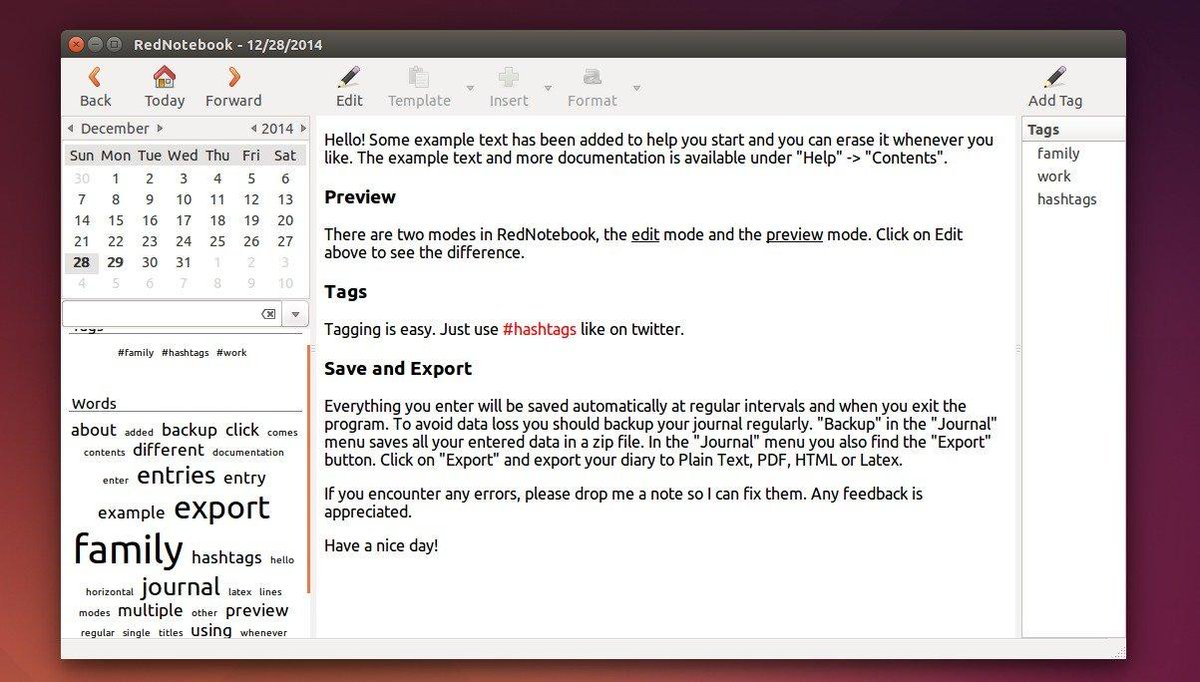
Task: Click the word 'about' in word cloud
Action: 93,430
